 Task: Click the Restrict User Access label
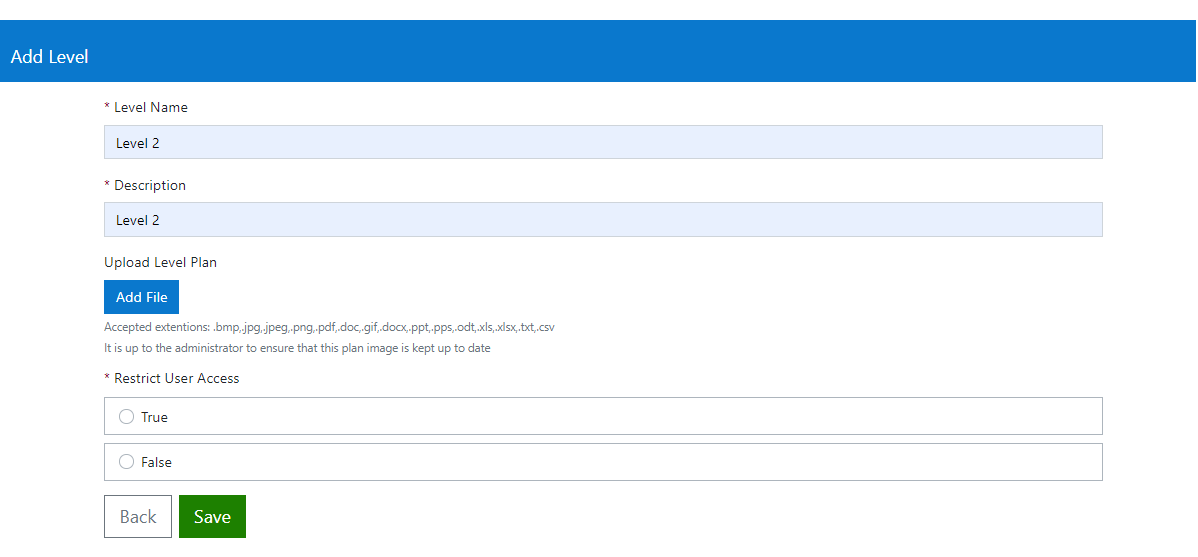coord(177,378)
